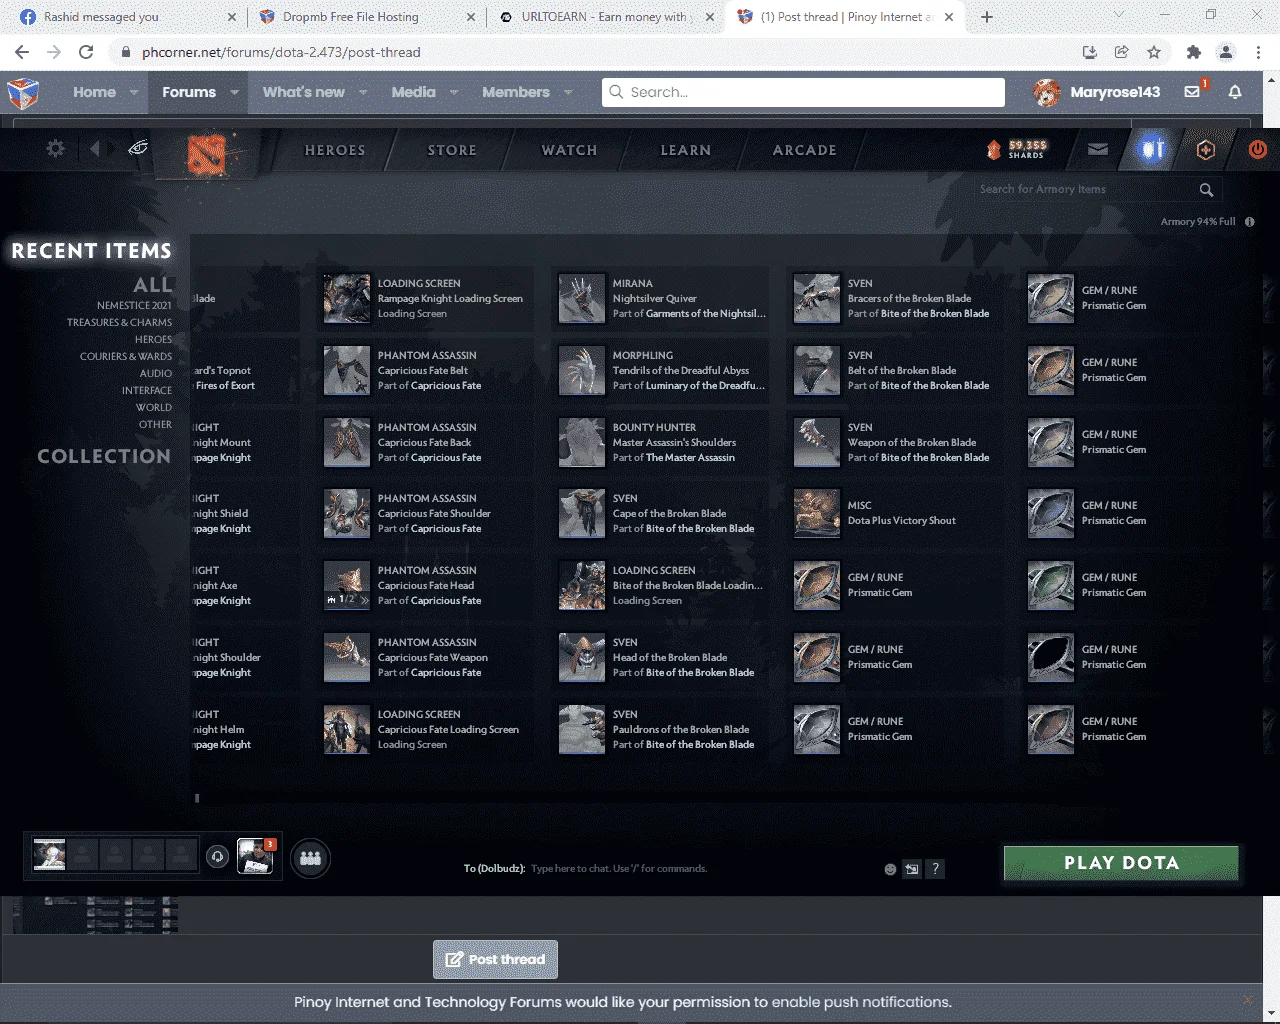The width and height of the screenshot is (1280, 1024).
Task: Click the Rampage Knight Loading Screen item icon
Action: pos(347,298)
